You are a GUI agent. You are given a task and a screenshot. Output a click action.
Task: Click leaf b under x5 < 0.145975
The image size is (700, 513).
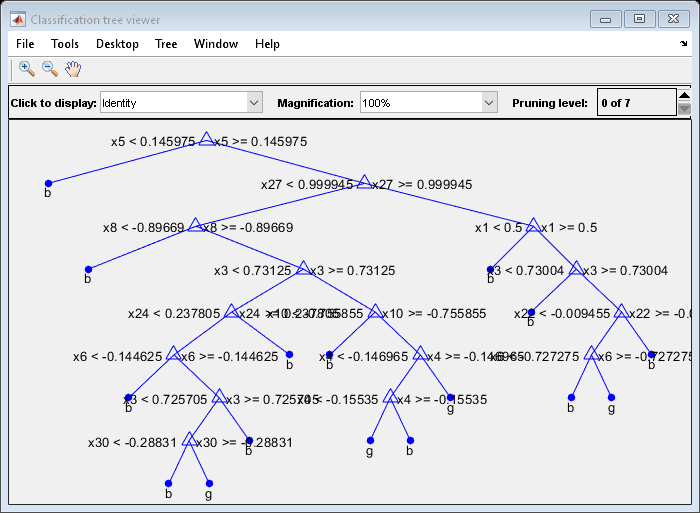point(48,183)
